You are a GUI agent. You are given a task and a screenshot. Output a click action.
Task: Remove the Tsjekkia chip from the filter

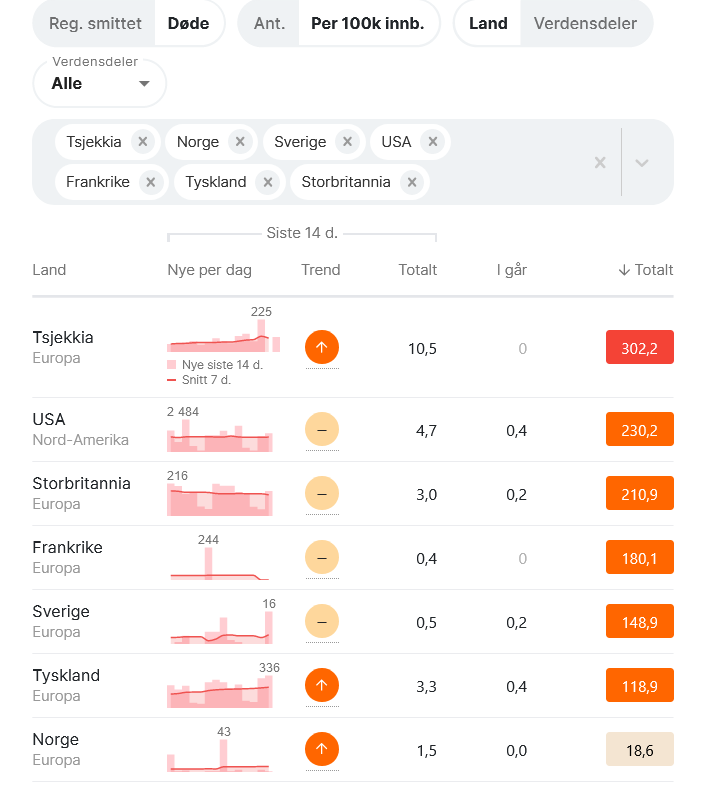[x=143, y=142]
